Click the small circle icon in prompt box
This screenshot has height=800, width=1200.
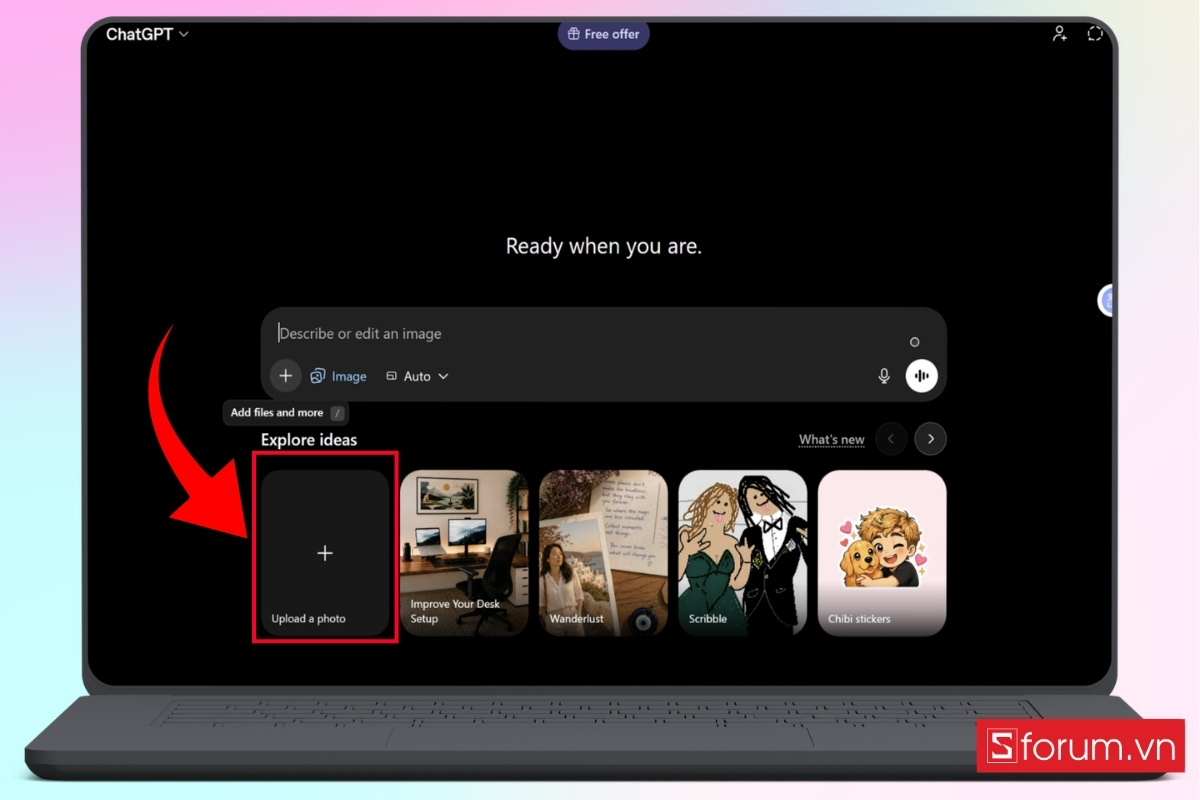[914, 342]
